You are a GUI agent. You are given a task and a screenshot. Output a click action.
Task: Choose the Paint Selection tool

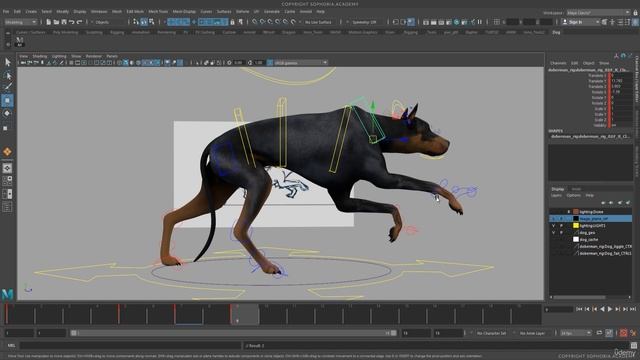[x=7, y=87]
